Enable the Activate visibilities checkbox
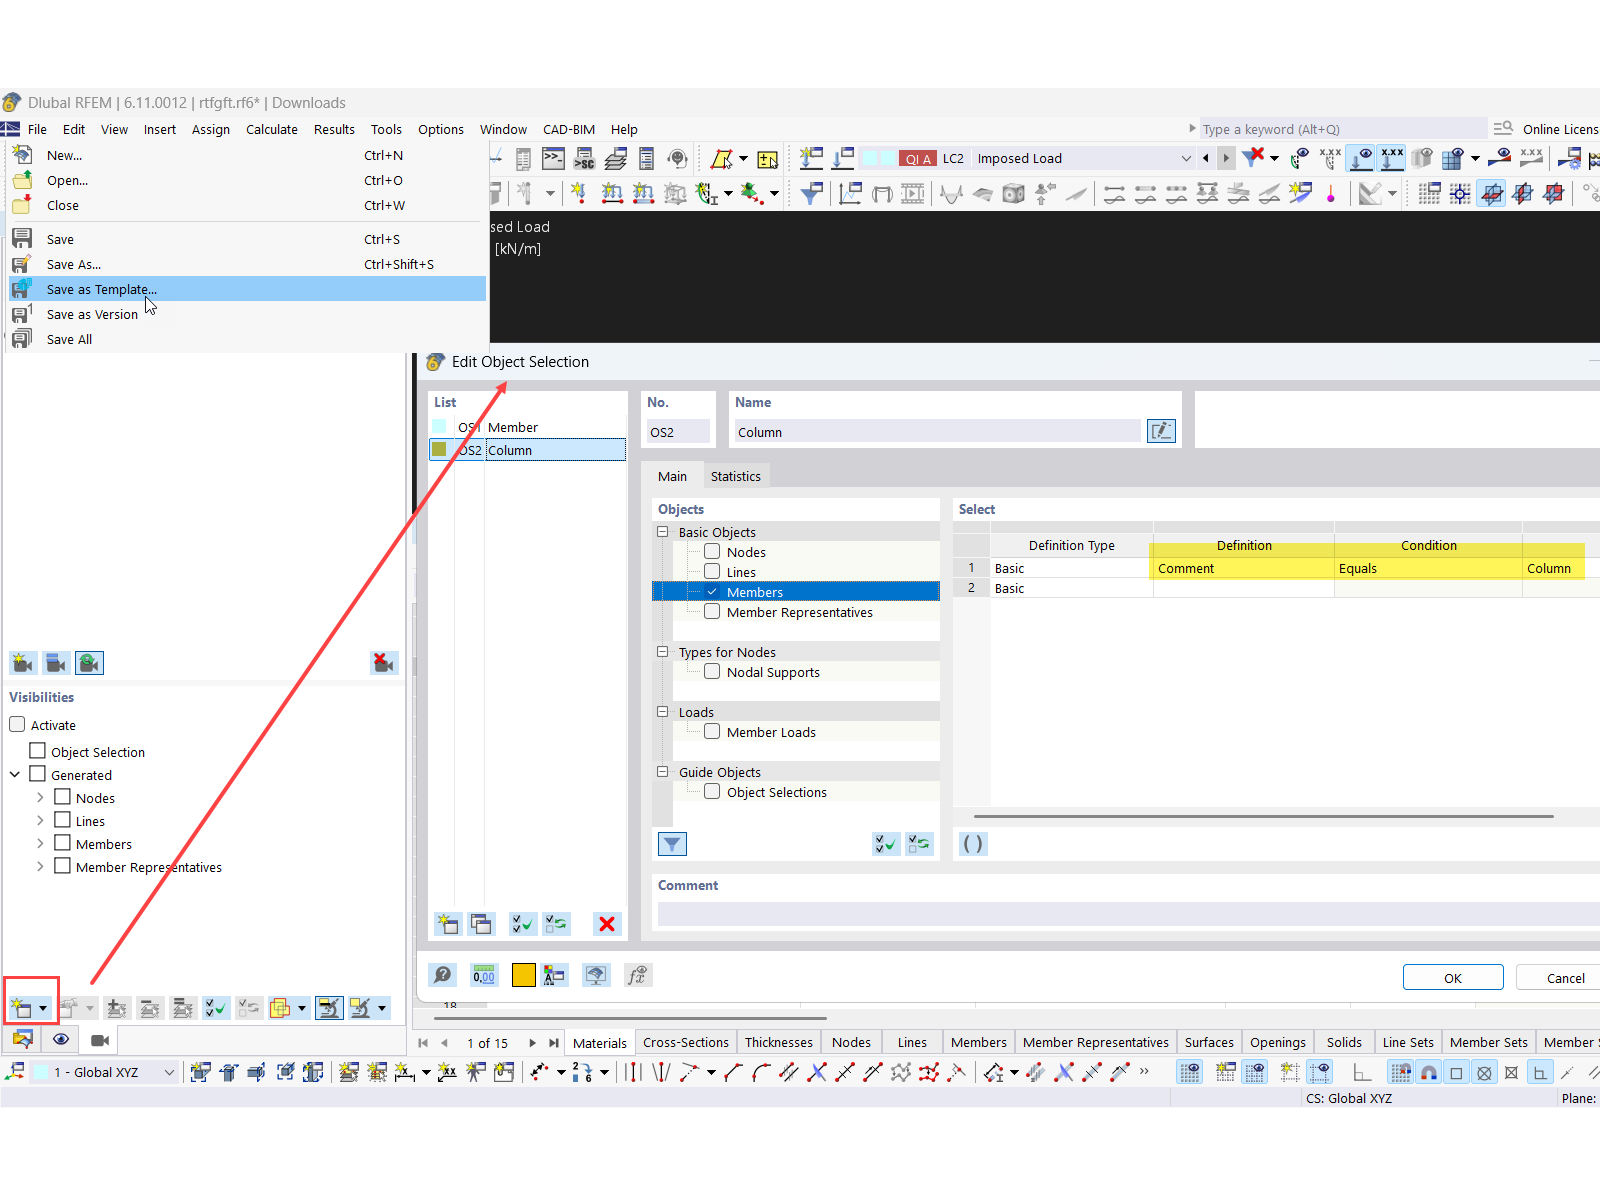 click(x=17, y=724)
